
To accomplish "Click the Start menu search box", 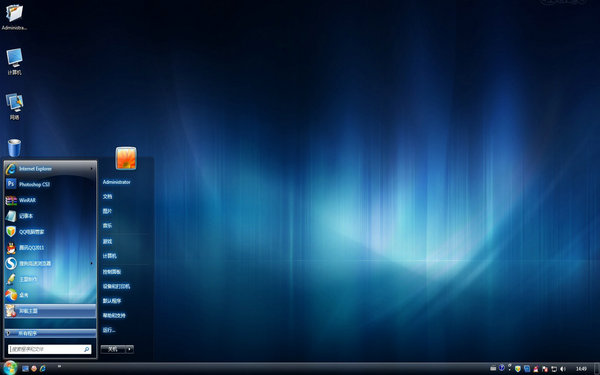I will (x=49, y=349).
